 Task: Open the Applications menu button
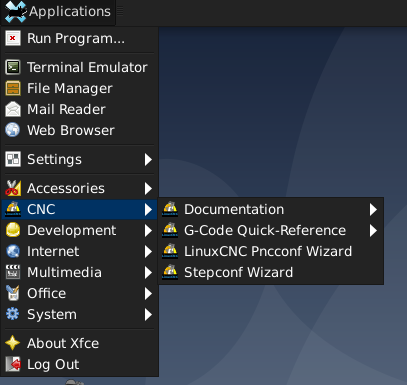coord(58,12)
